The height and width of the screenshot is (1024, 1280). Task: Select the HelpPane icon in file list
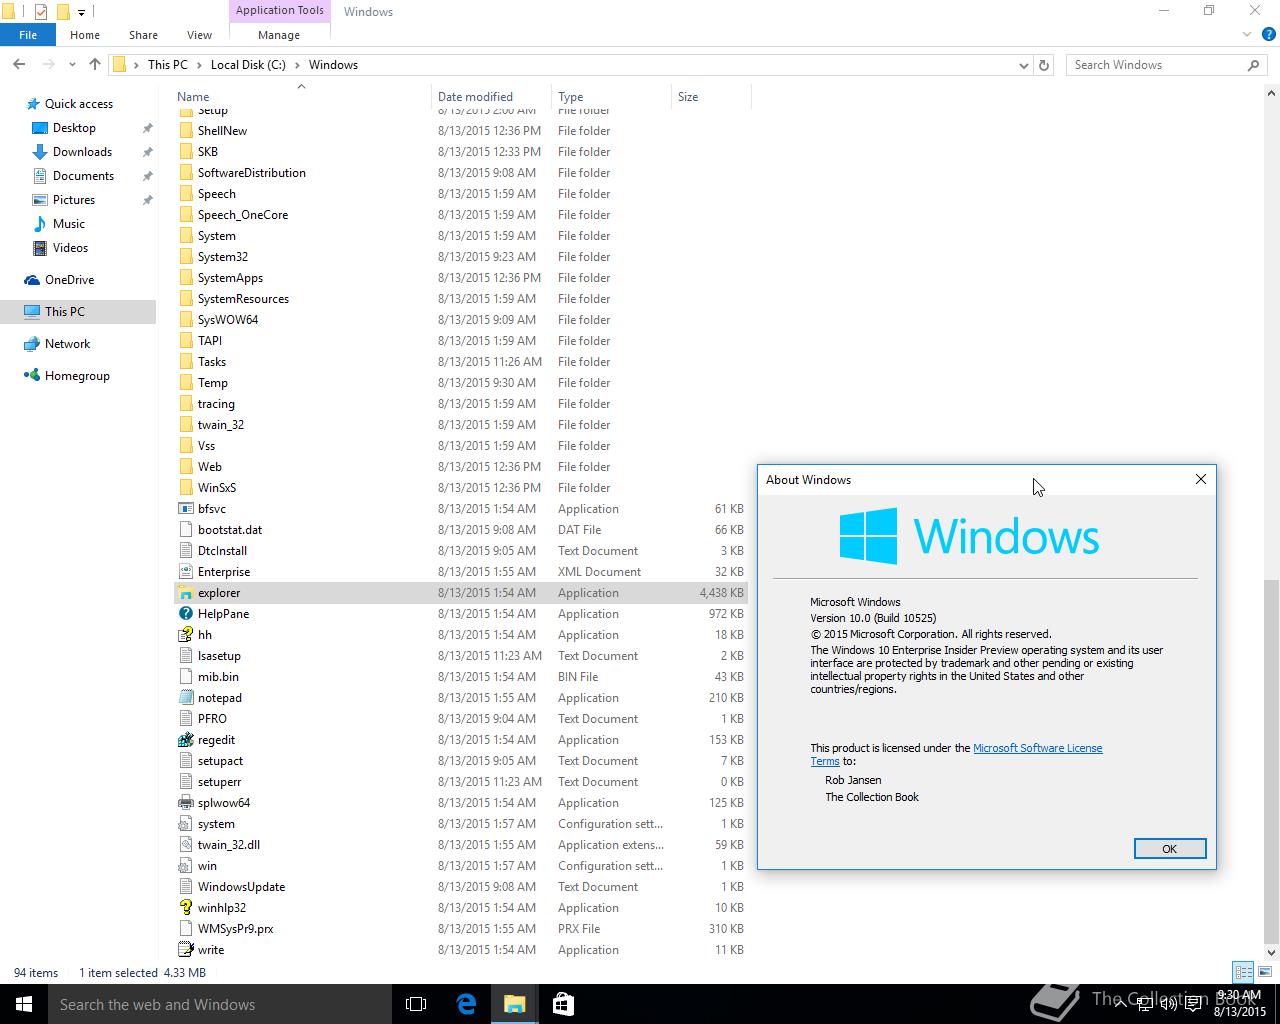click(x=186, y=614)
